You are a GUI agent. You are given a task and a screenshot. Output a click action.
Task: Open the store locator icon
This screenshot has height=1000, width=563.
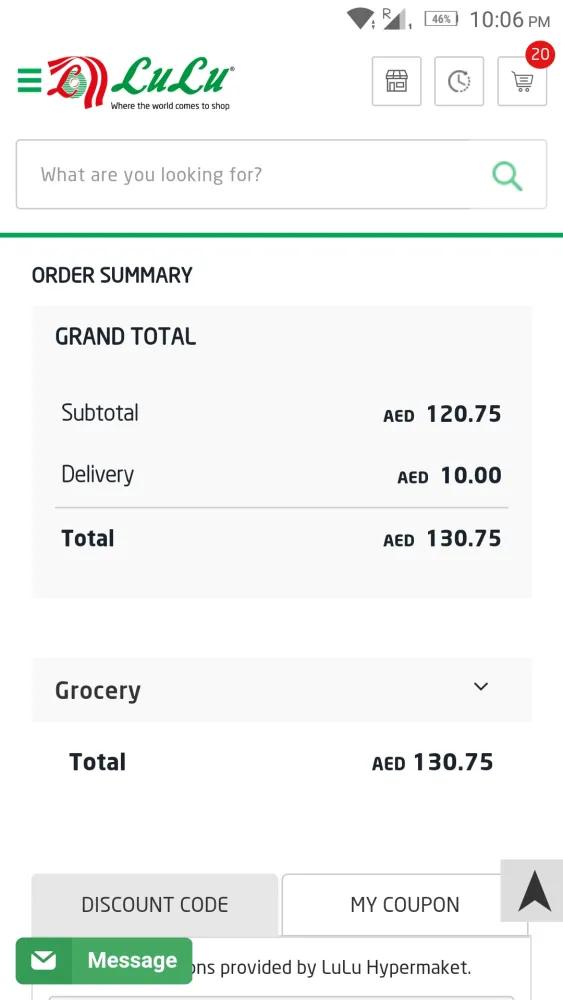pyautogui.click(x=397, y=81)
